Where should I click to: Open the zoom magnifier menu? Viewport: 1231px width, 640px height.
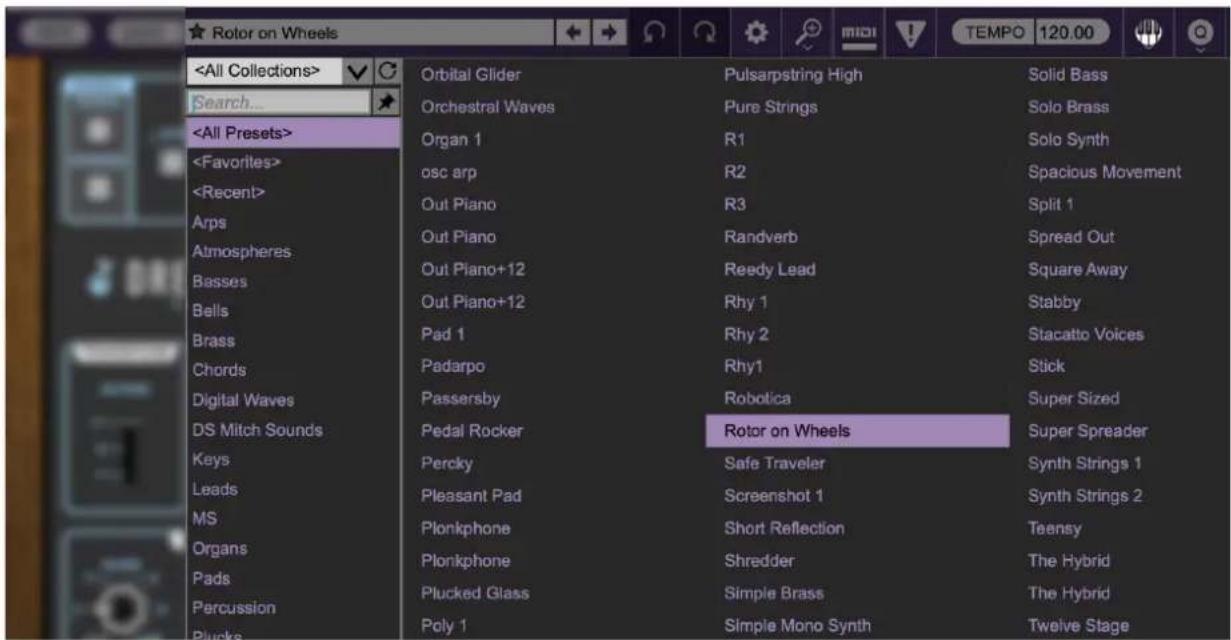click(x=806, y=33)
